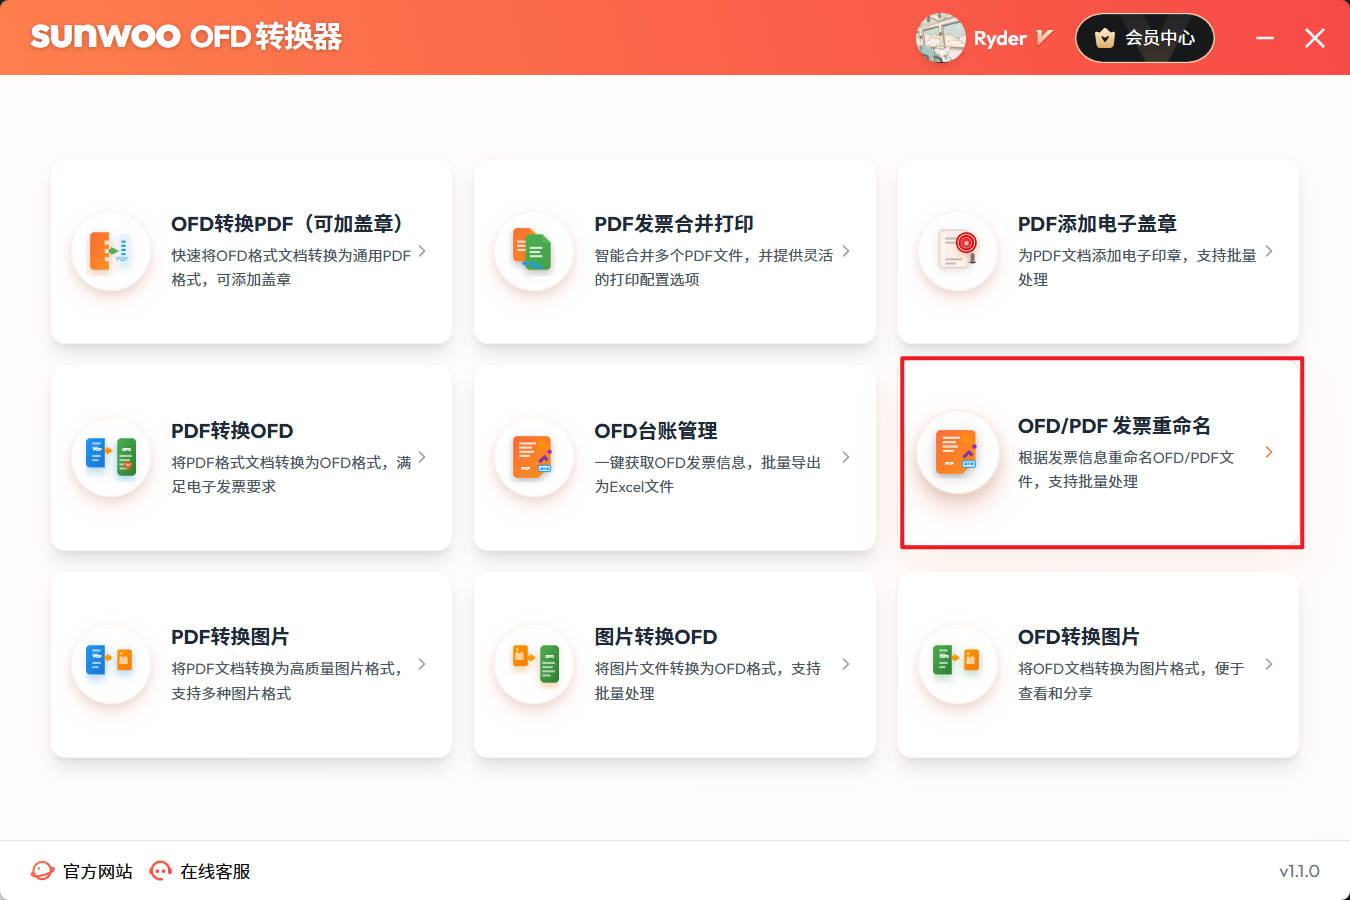Screen dimensions: 1350x900
Task: Select the PDF添加电子盖章 title
Action: pyautogui.click(x=1097, y=224)
